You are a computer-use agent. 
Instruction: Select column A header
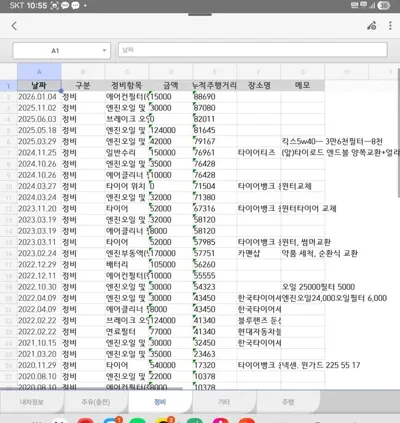point(39,72)
